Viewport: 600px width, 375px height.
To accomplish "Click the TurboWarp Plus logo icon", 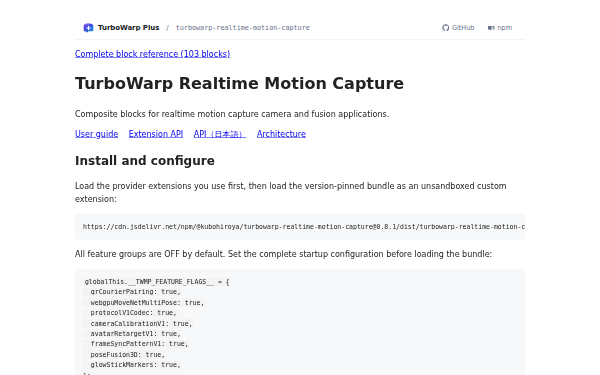I will [x=88, y=28].
